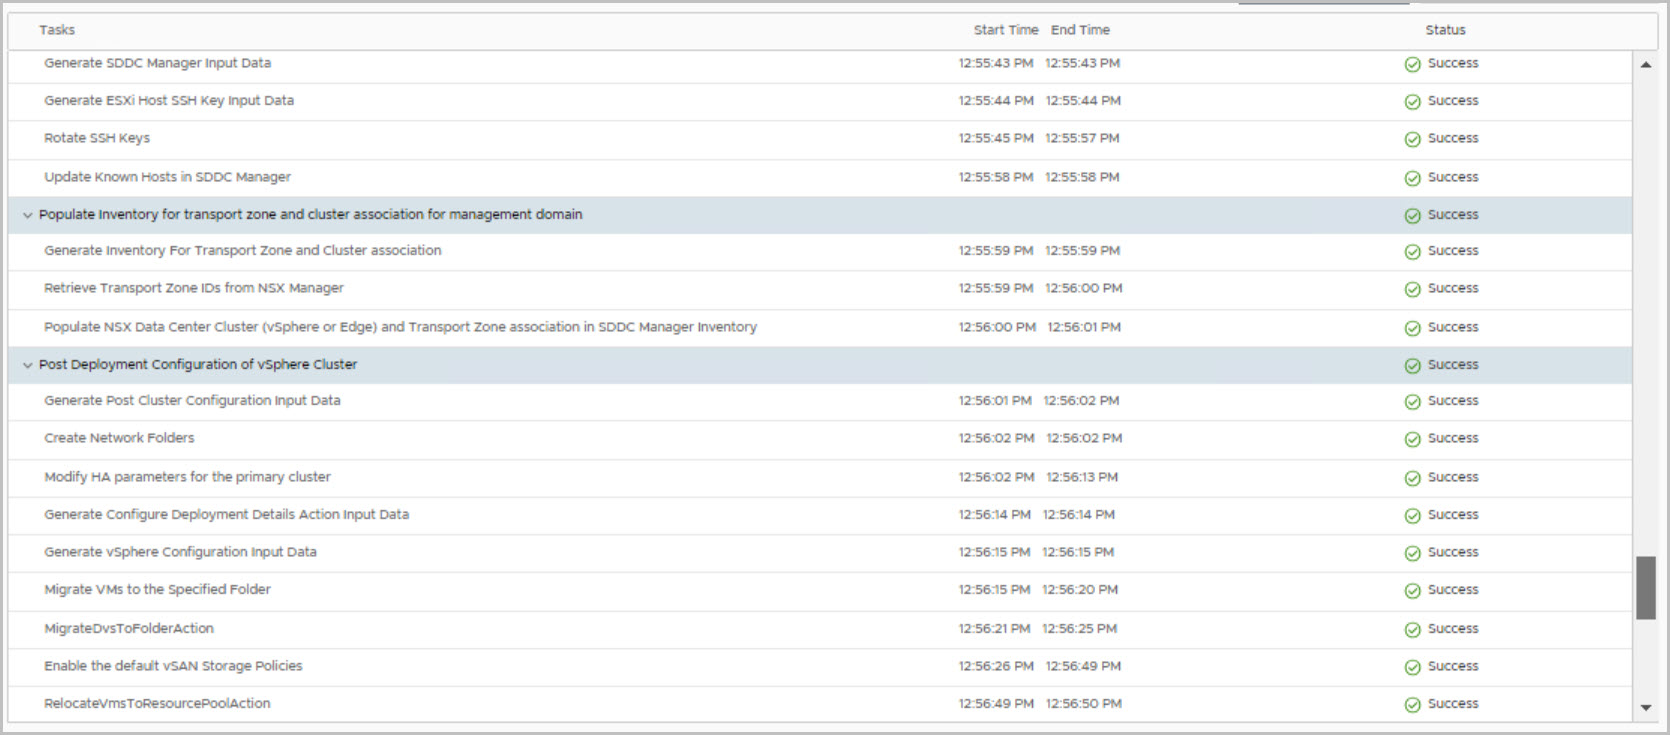Click the Start Time column header
The image size is (1670, 735).
(1005, 30)
